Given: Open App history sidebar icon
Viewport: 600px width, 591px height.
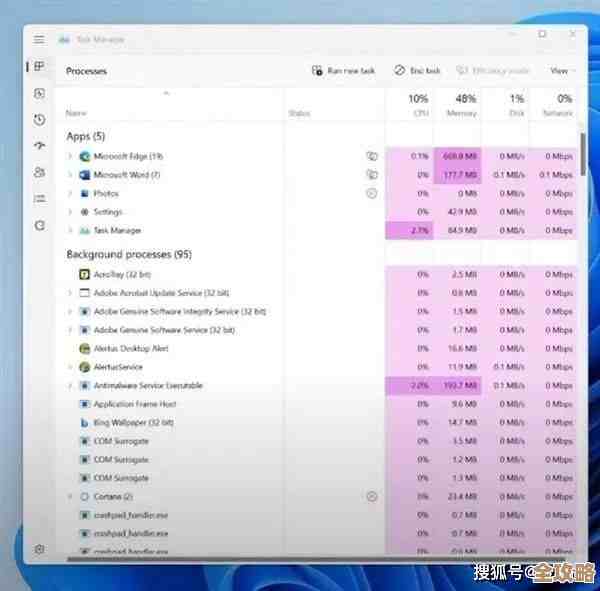Looking at the screenshot, I should 39,120.
